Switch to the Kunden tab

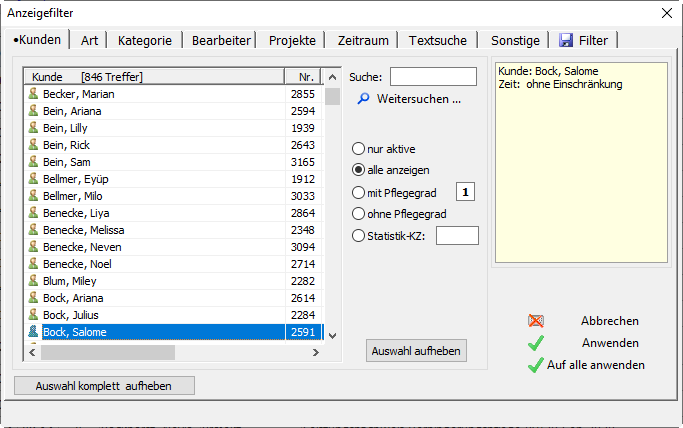(37, 40)
